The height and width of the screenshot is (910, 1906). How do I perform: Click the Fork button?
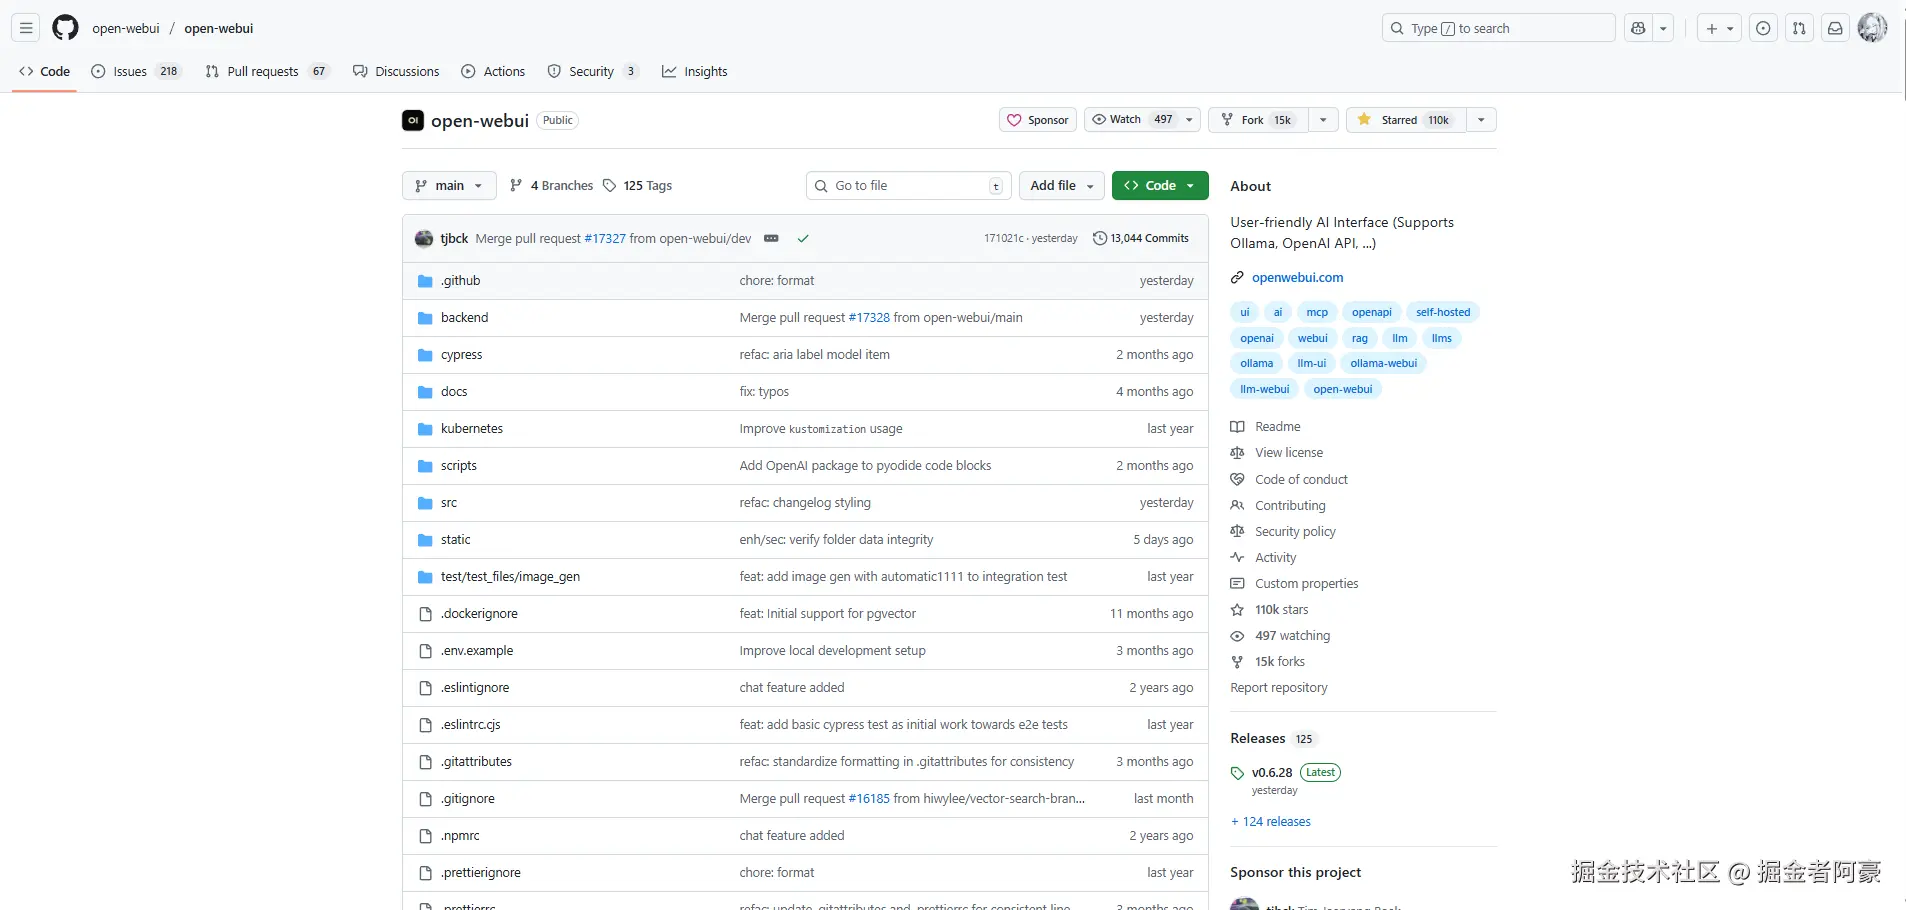pyautogui.click(x=1258, y=120)
